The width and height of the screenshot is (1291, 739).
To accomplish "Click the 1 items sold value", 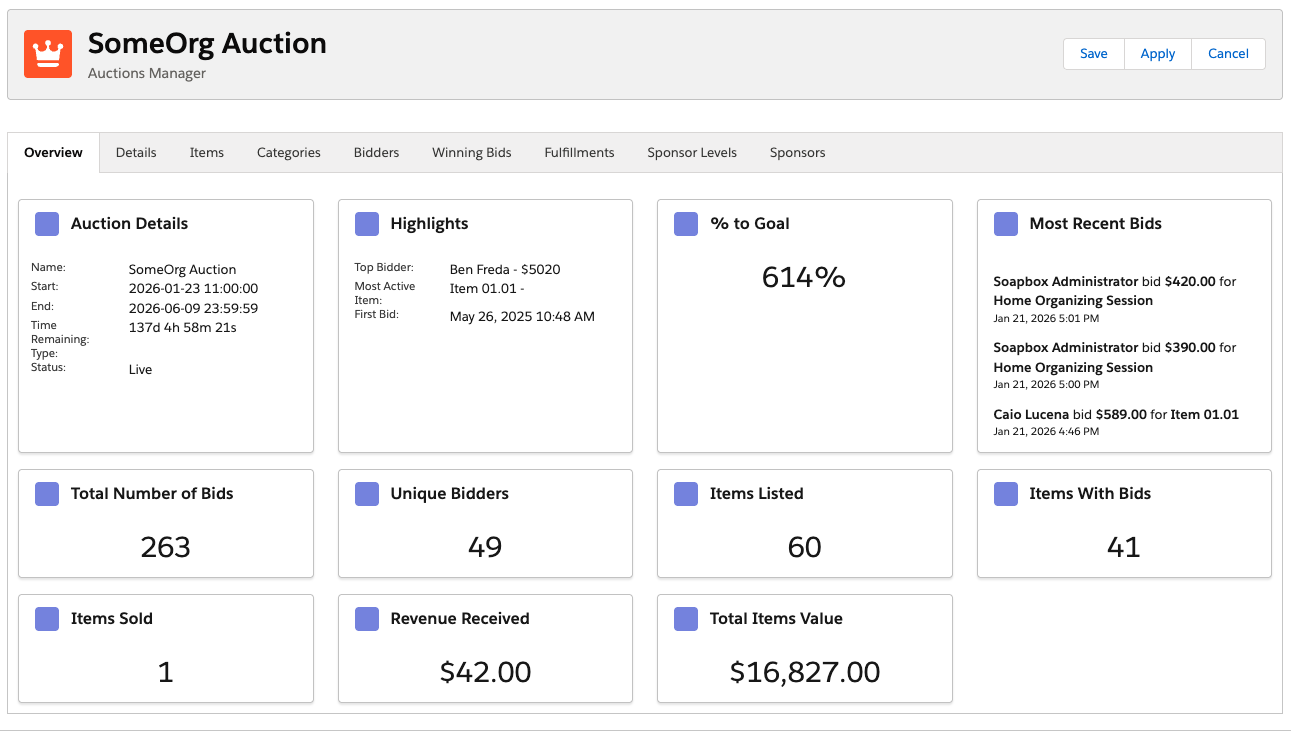I will (166, 672).
